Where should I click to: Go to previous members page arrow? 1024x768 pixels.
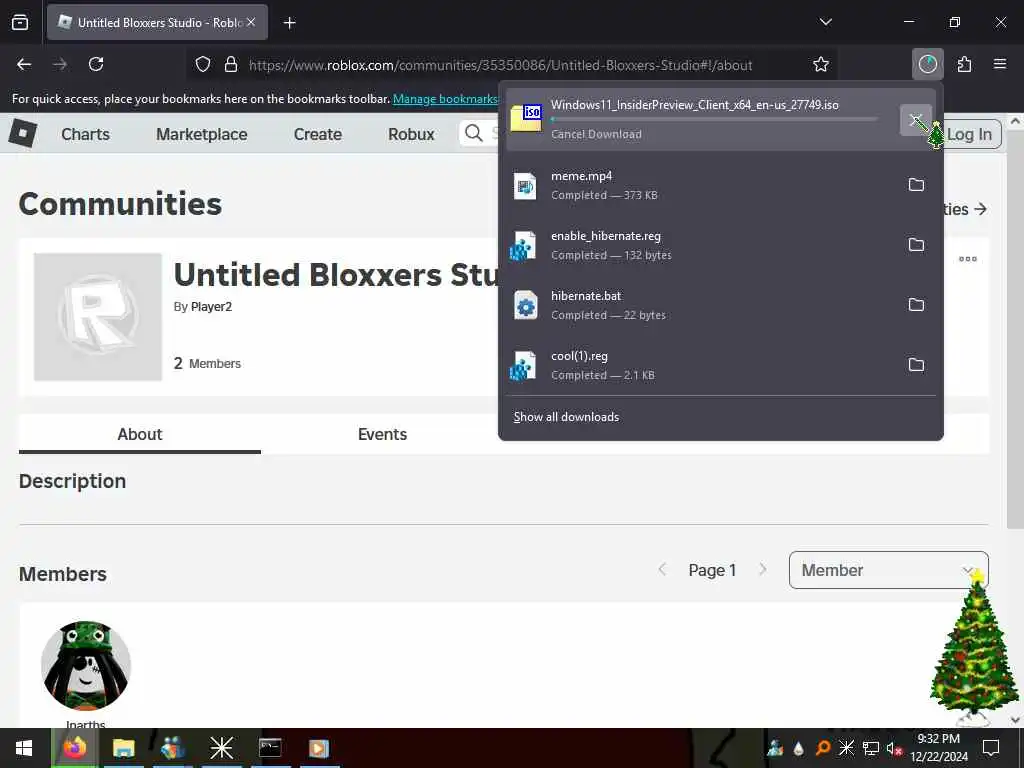[662, 569]
